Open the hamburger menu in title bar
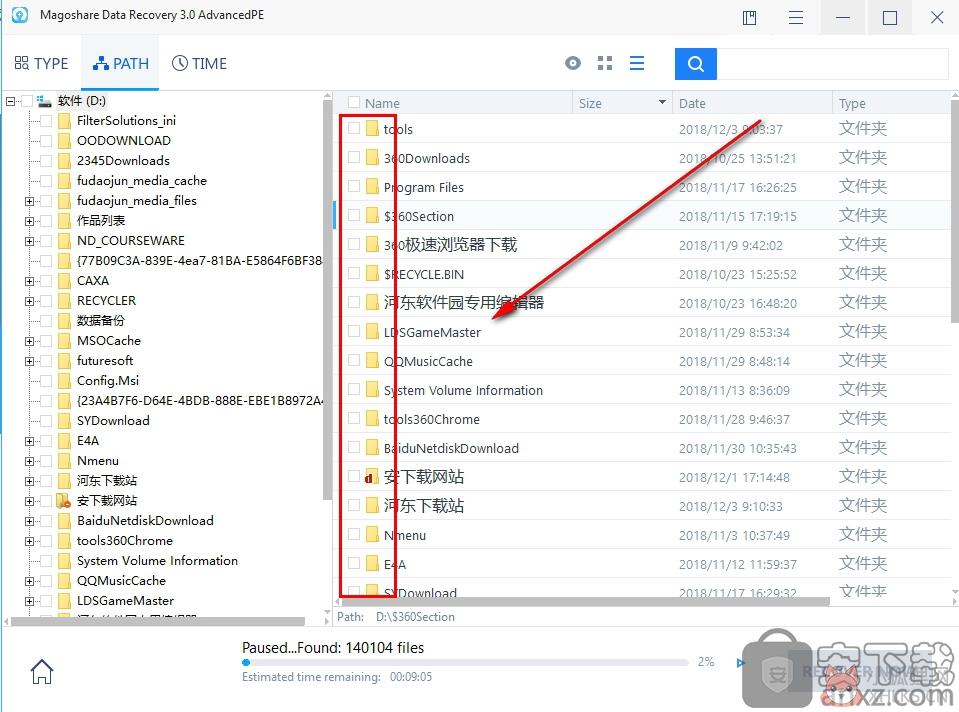This screenshot has height=712, width=959. (x=796, y=17)
